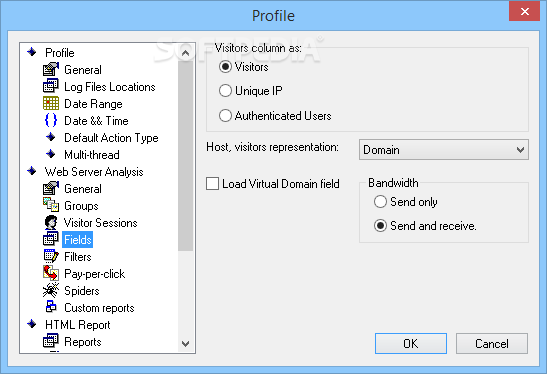This screenshot has height=374, width=547.
Task: Choose the Authenticated Users radio option
Action: pos(225,115)
